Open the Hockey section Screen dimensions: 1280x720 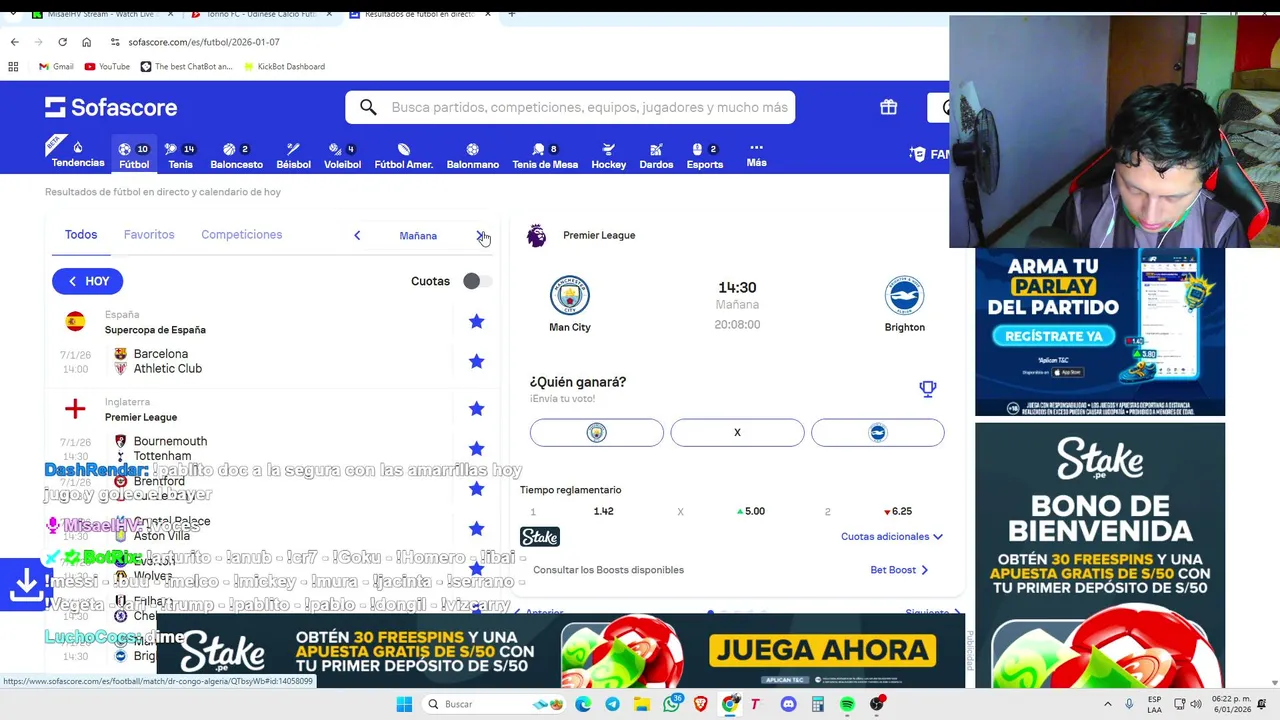[x=608, y=155]
